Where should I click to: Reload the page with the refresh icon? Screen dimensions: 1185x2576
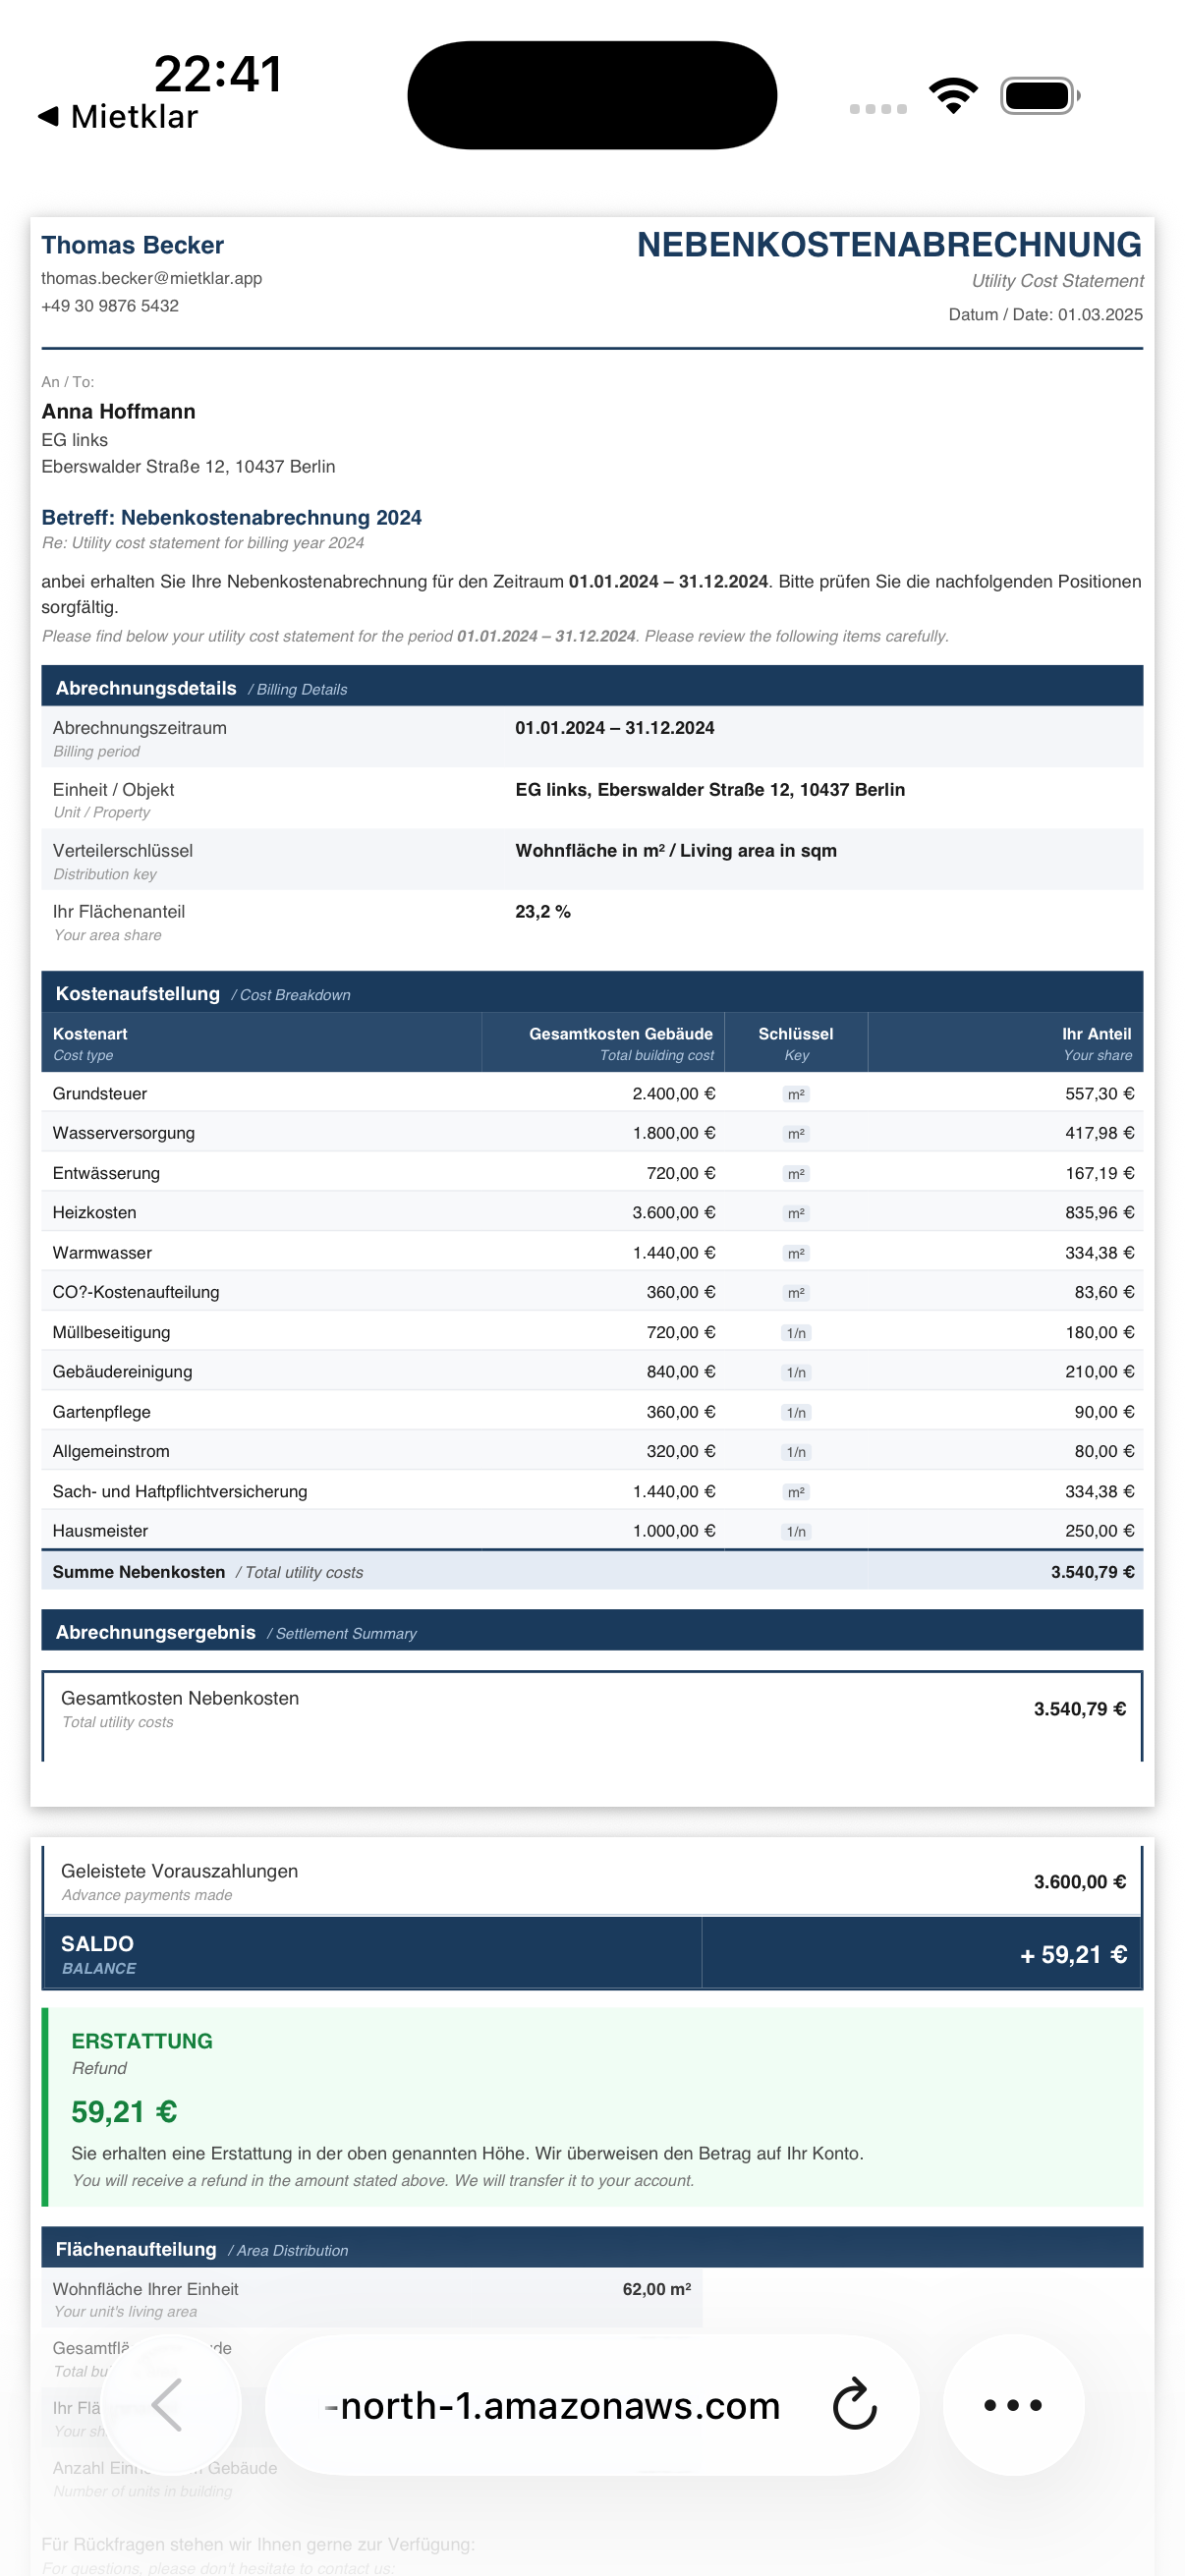click(854, 2404)
